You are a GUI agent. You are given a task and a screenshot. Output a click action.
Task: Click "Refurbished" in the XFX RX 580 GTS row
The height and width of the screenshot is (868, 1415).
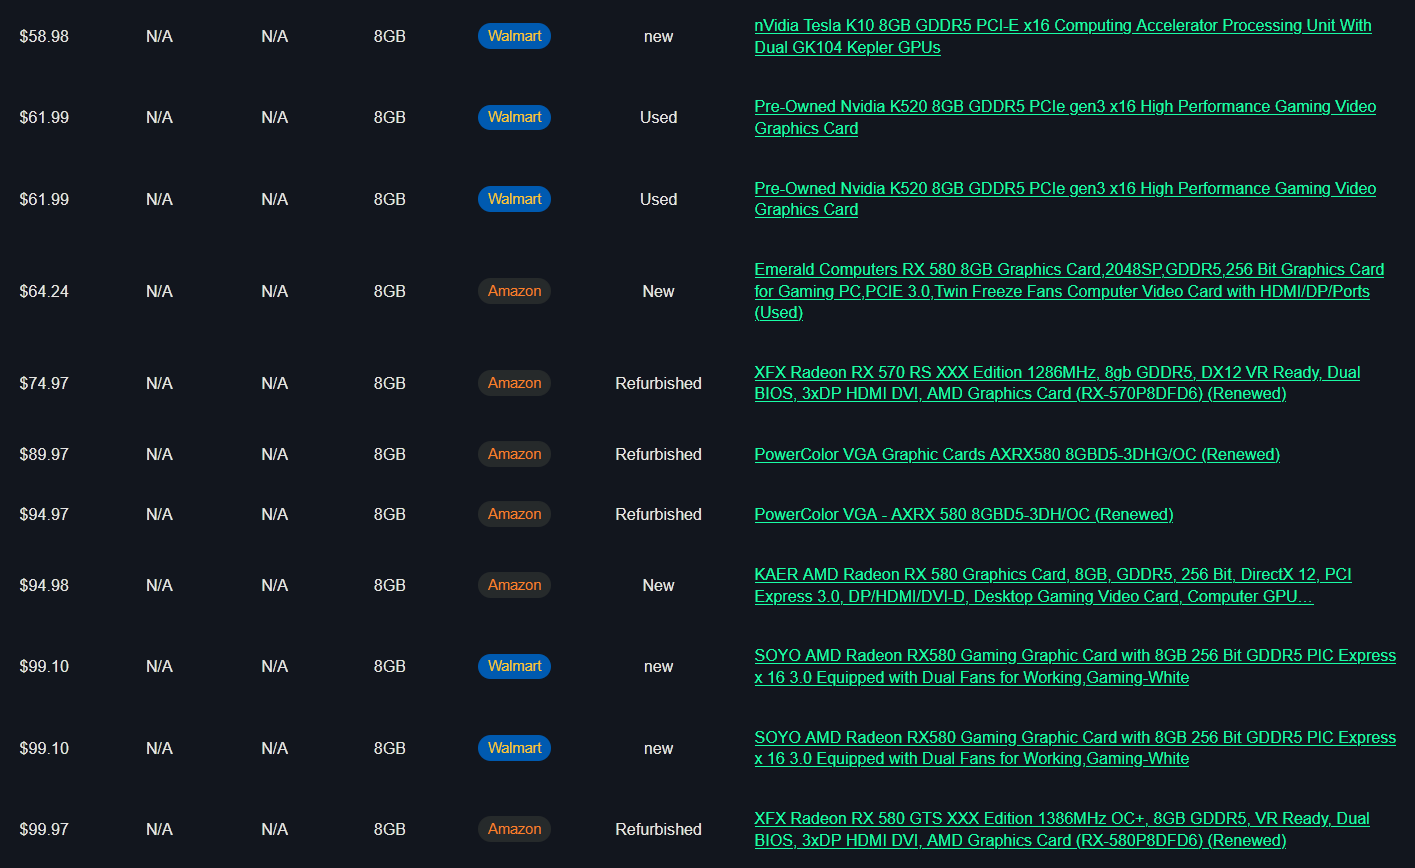click(x=658, y=829)
